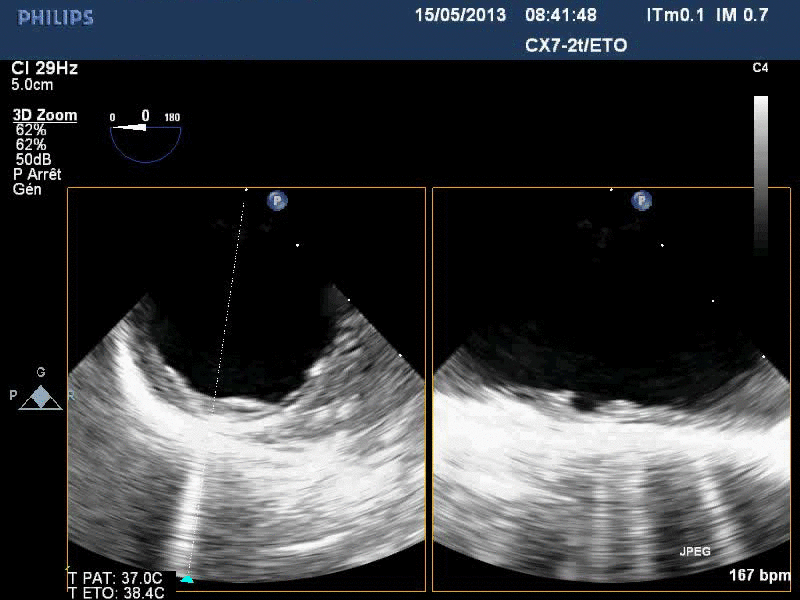Click the 50dB gain value
800x600 pixels.
point(33,160)
